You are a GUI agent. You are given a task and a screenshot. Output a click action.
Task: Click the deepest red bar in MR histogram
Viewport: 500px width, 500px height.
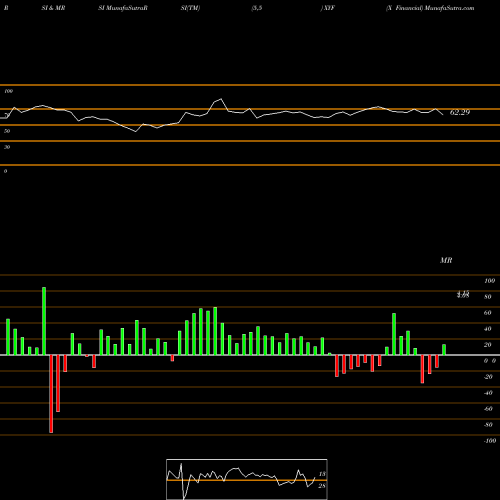pyautogui.click(x=51, y=394)
